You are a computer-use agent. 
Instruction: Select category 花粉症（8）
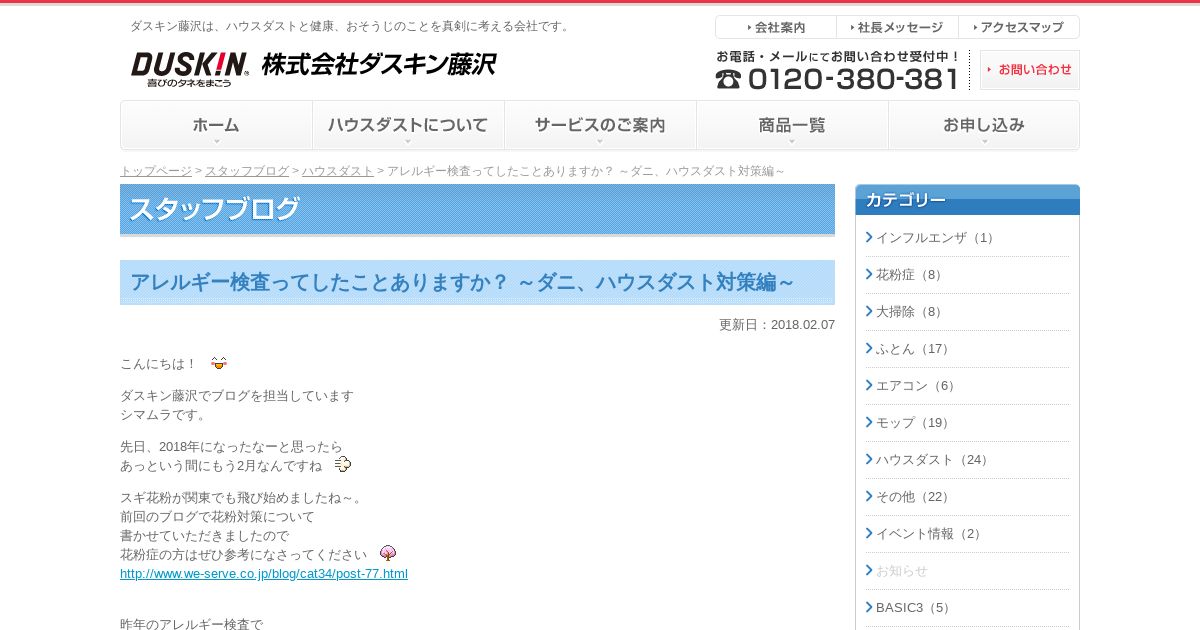point(912,275)
